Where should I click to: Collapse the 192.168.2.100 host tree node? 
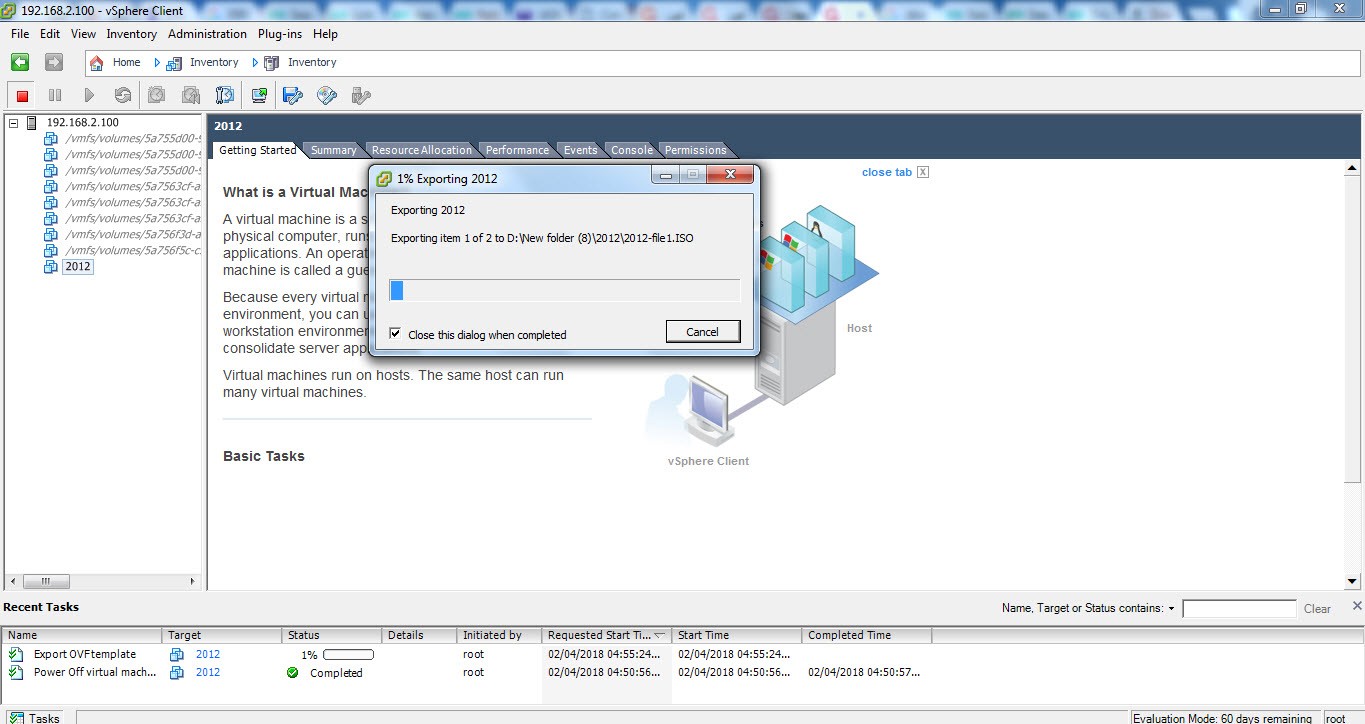(x=14, y=123)
